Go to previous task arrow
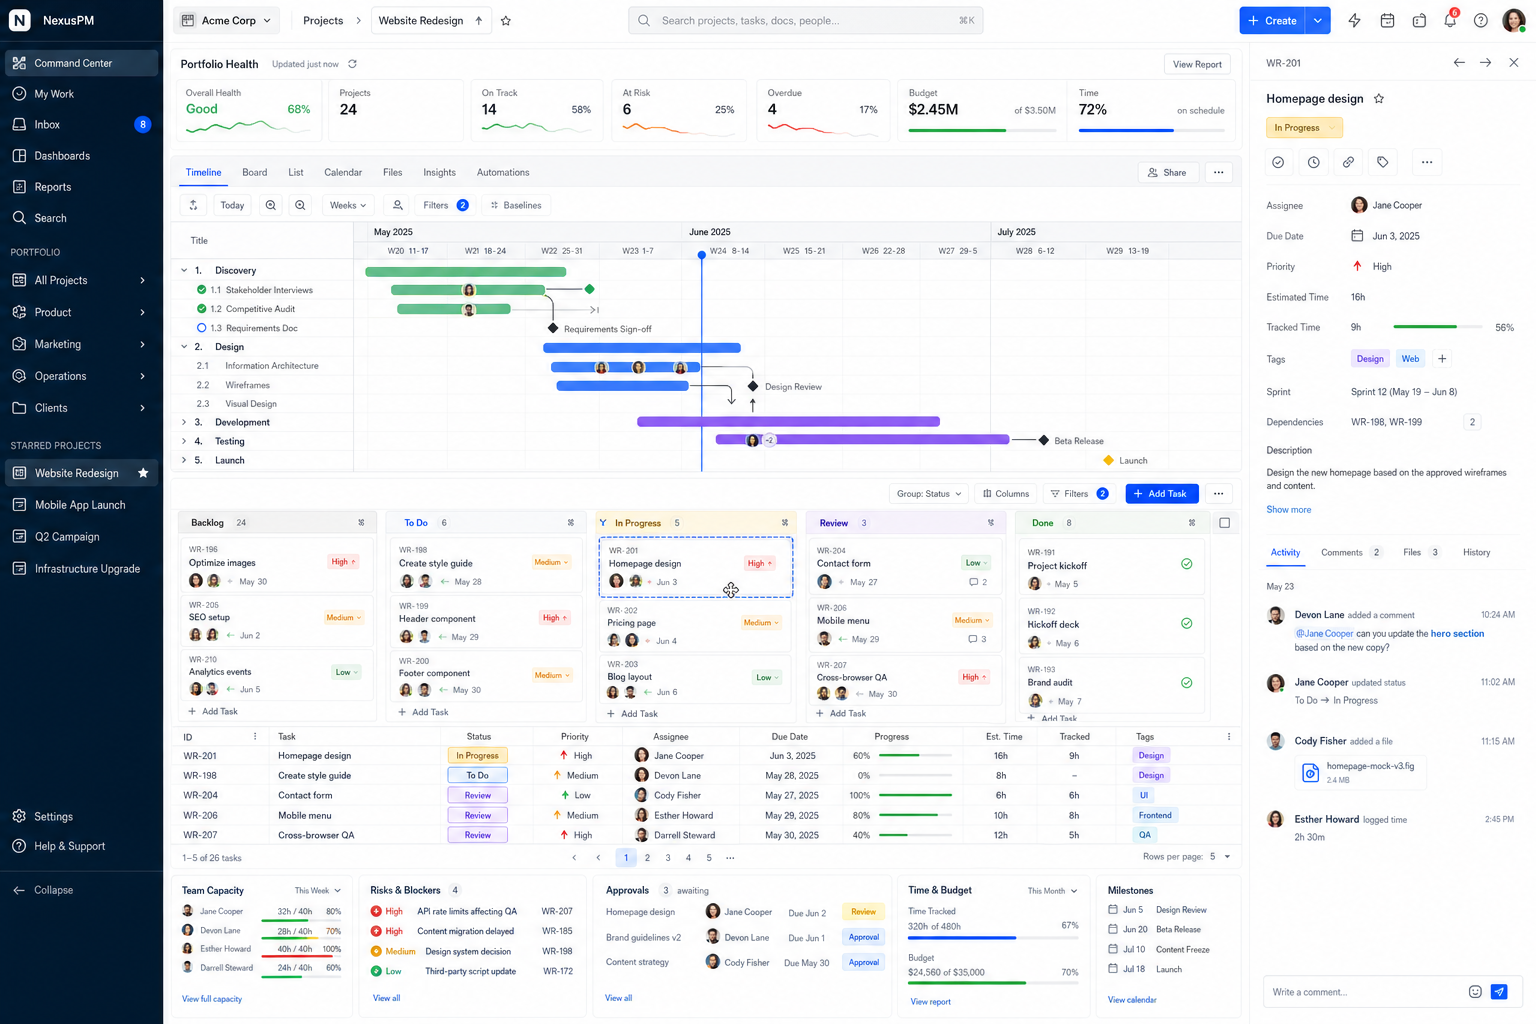 coord(1459,62)
